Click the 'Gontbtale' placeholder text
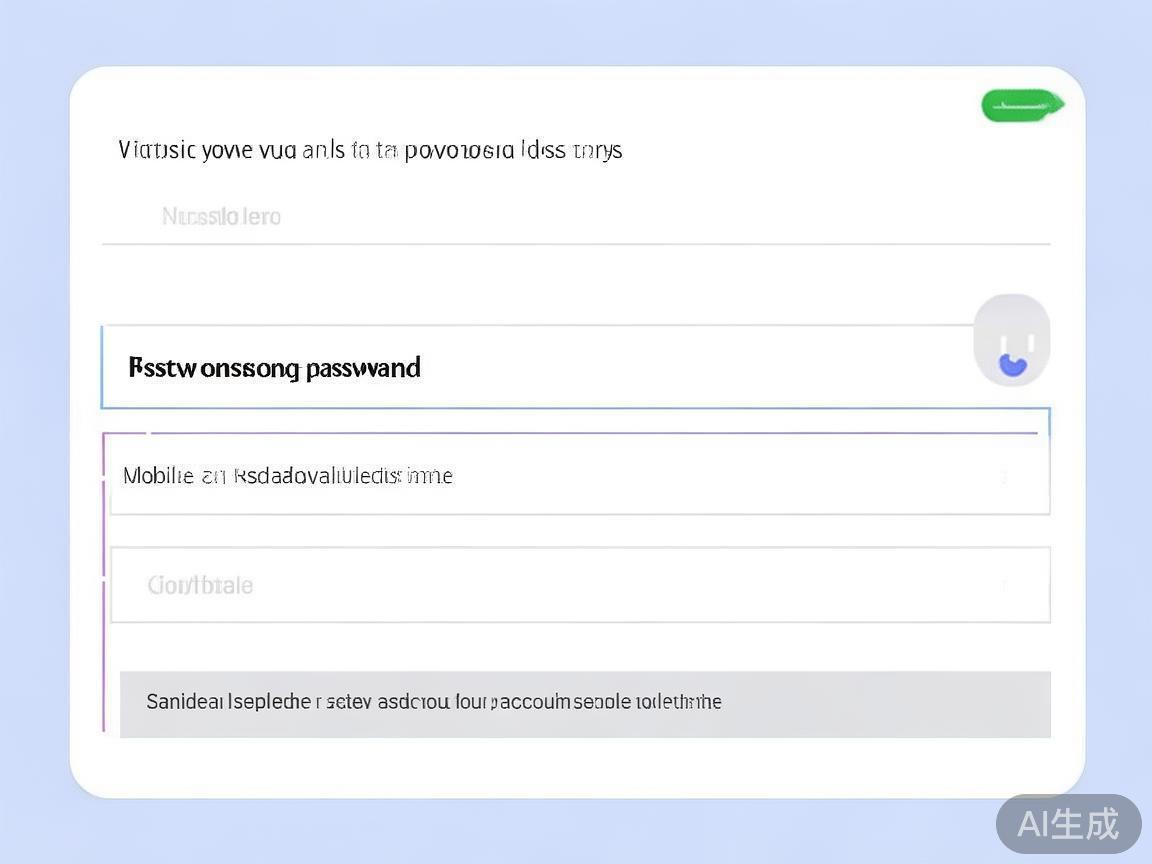Image resolution: width=1152 pixels, height=864 pixels. pyautogui.click(x=200, y=585)
